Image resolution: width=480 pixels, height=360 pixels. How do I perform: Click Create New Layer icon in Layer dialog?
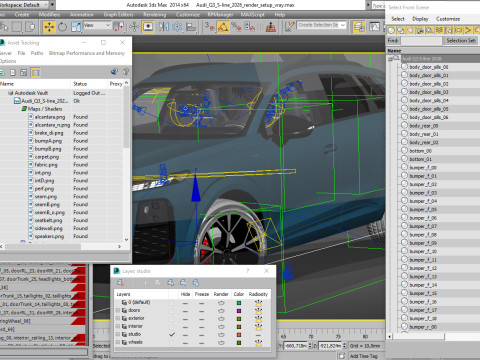point(120,283)
